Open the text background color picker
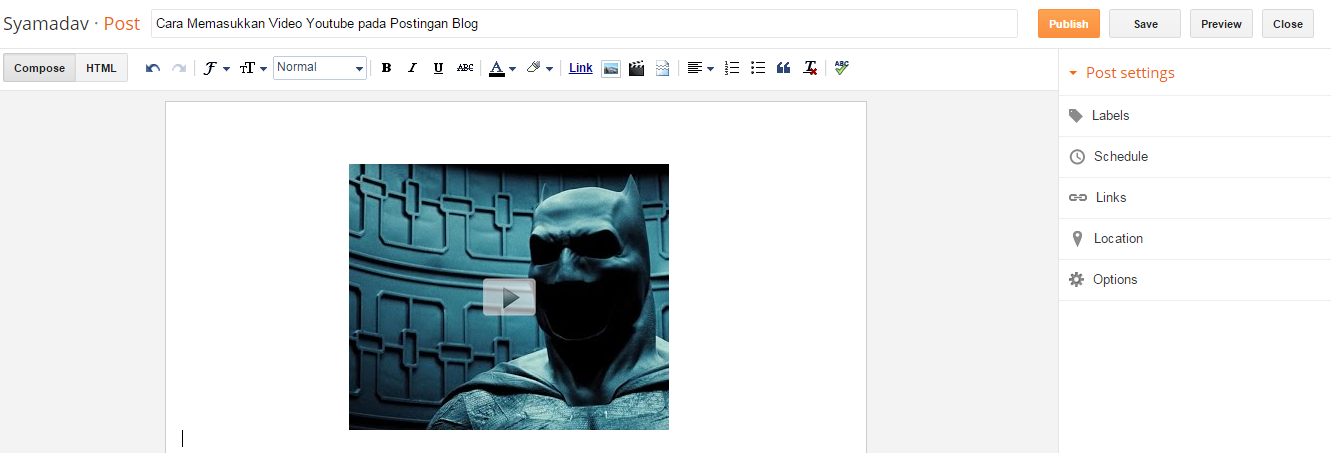1331x453 pixels. point(540,68)
